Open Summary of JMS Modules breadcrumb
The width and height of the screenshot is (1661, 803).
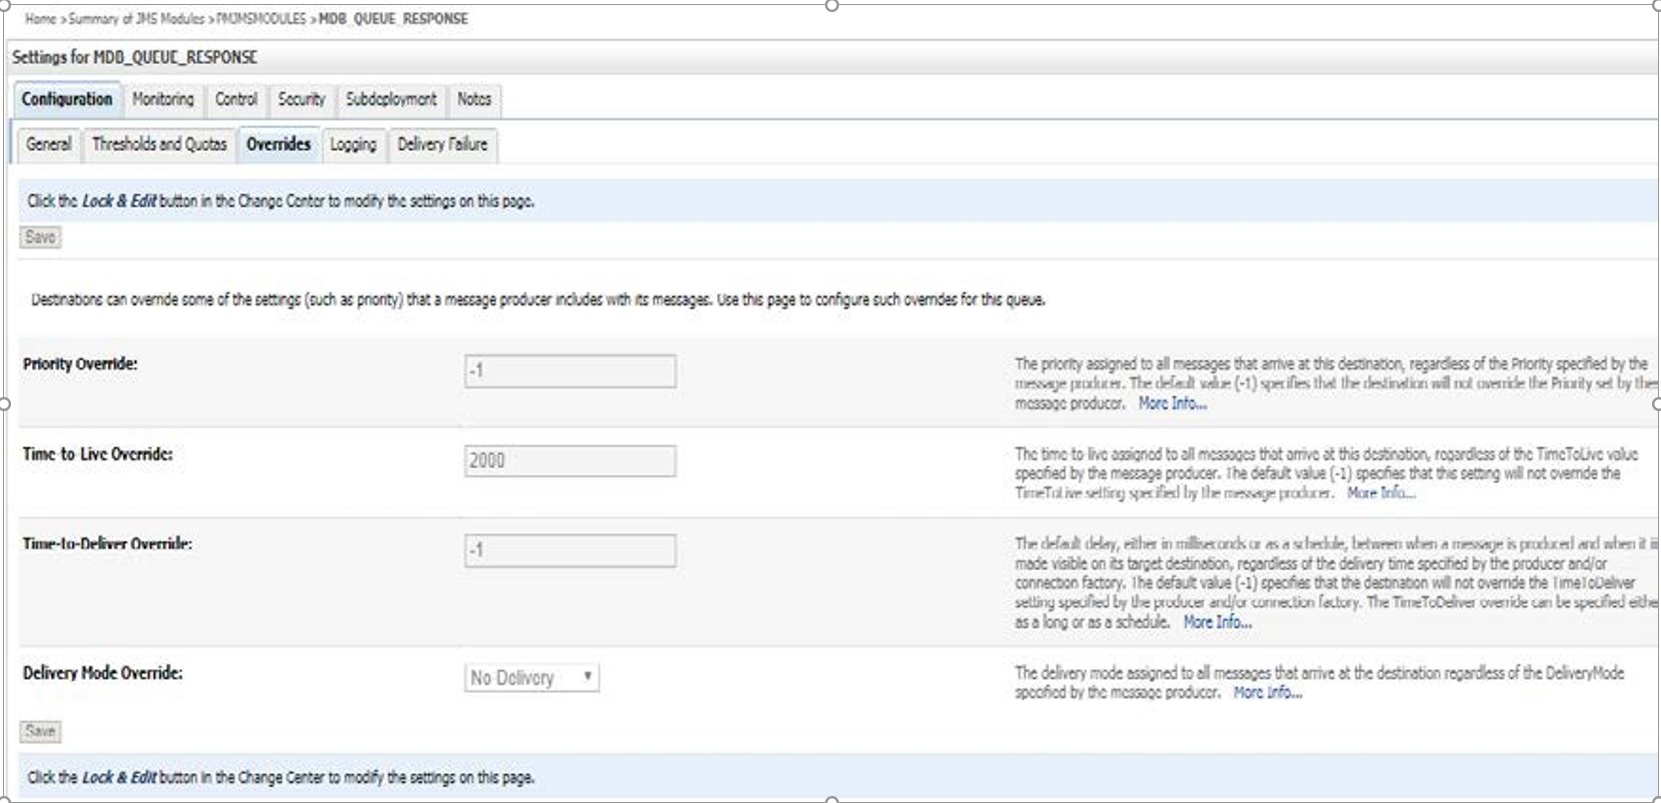click(x=136, y=18)
